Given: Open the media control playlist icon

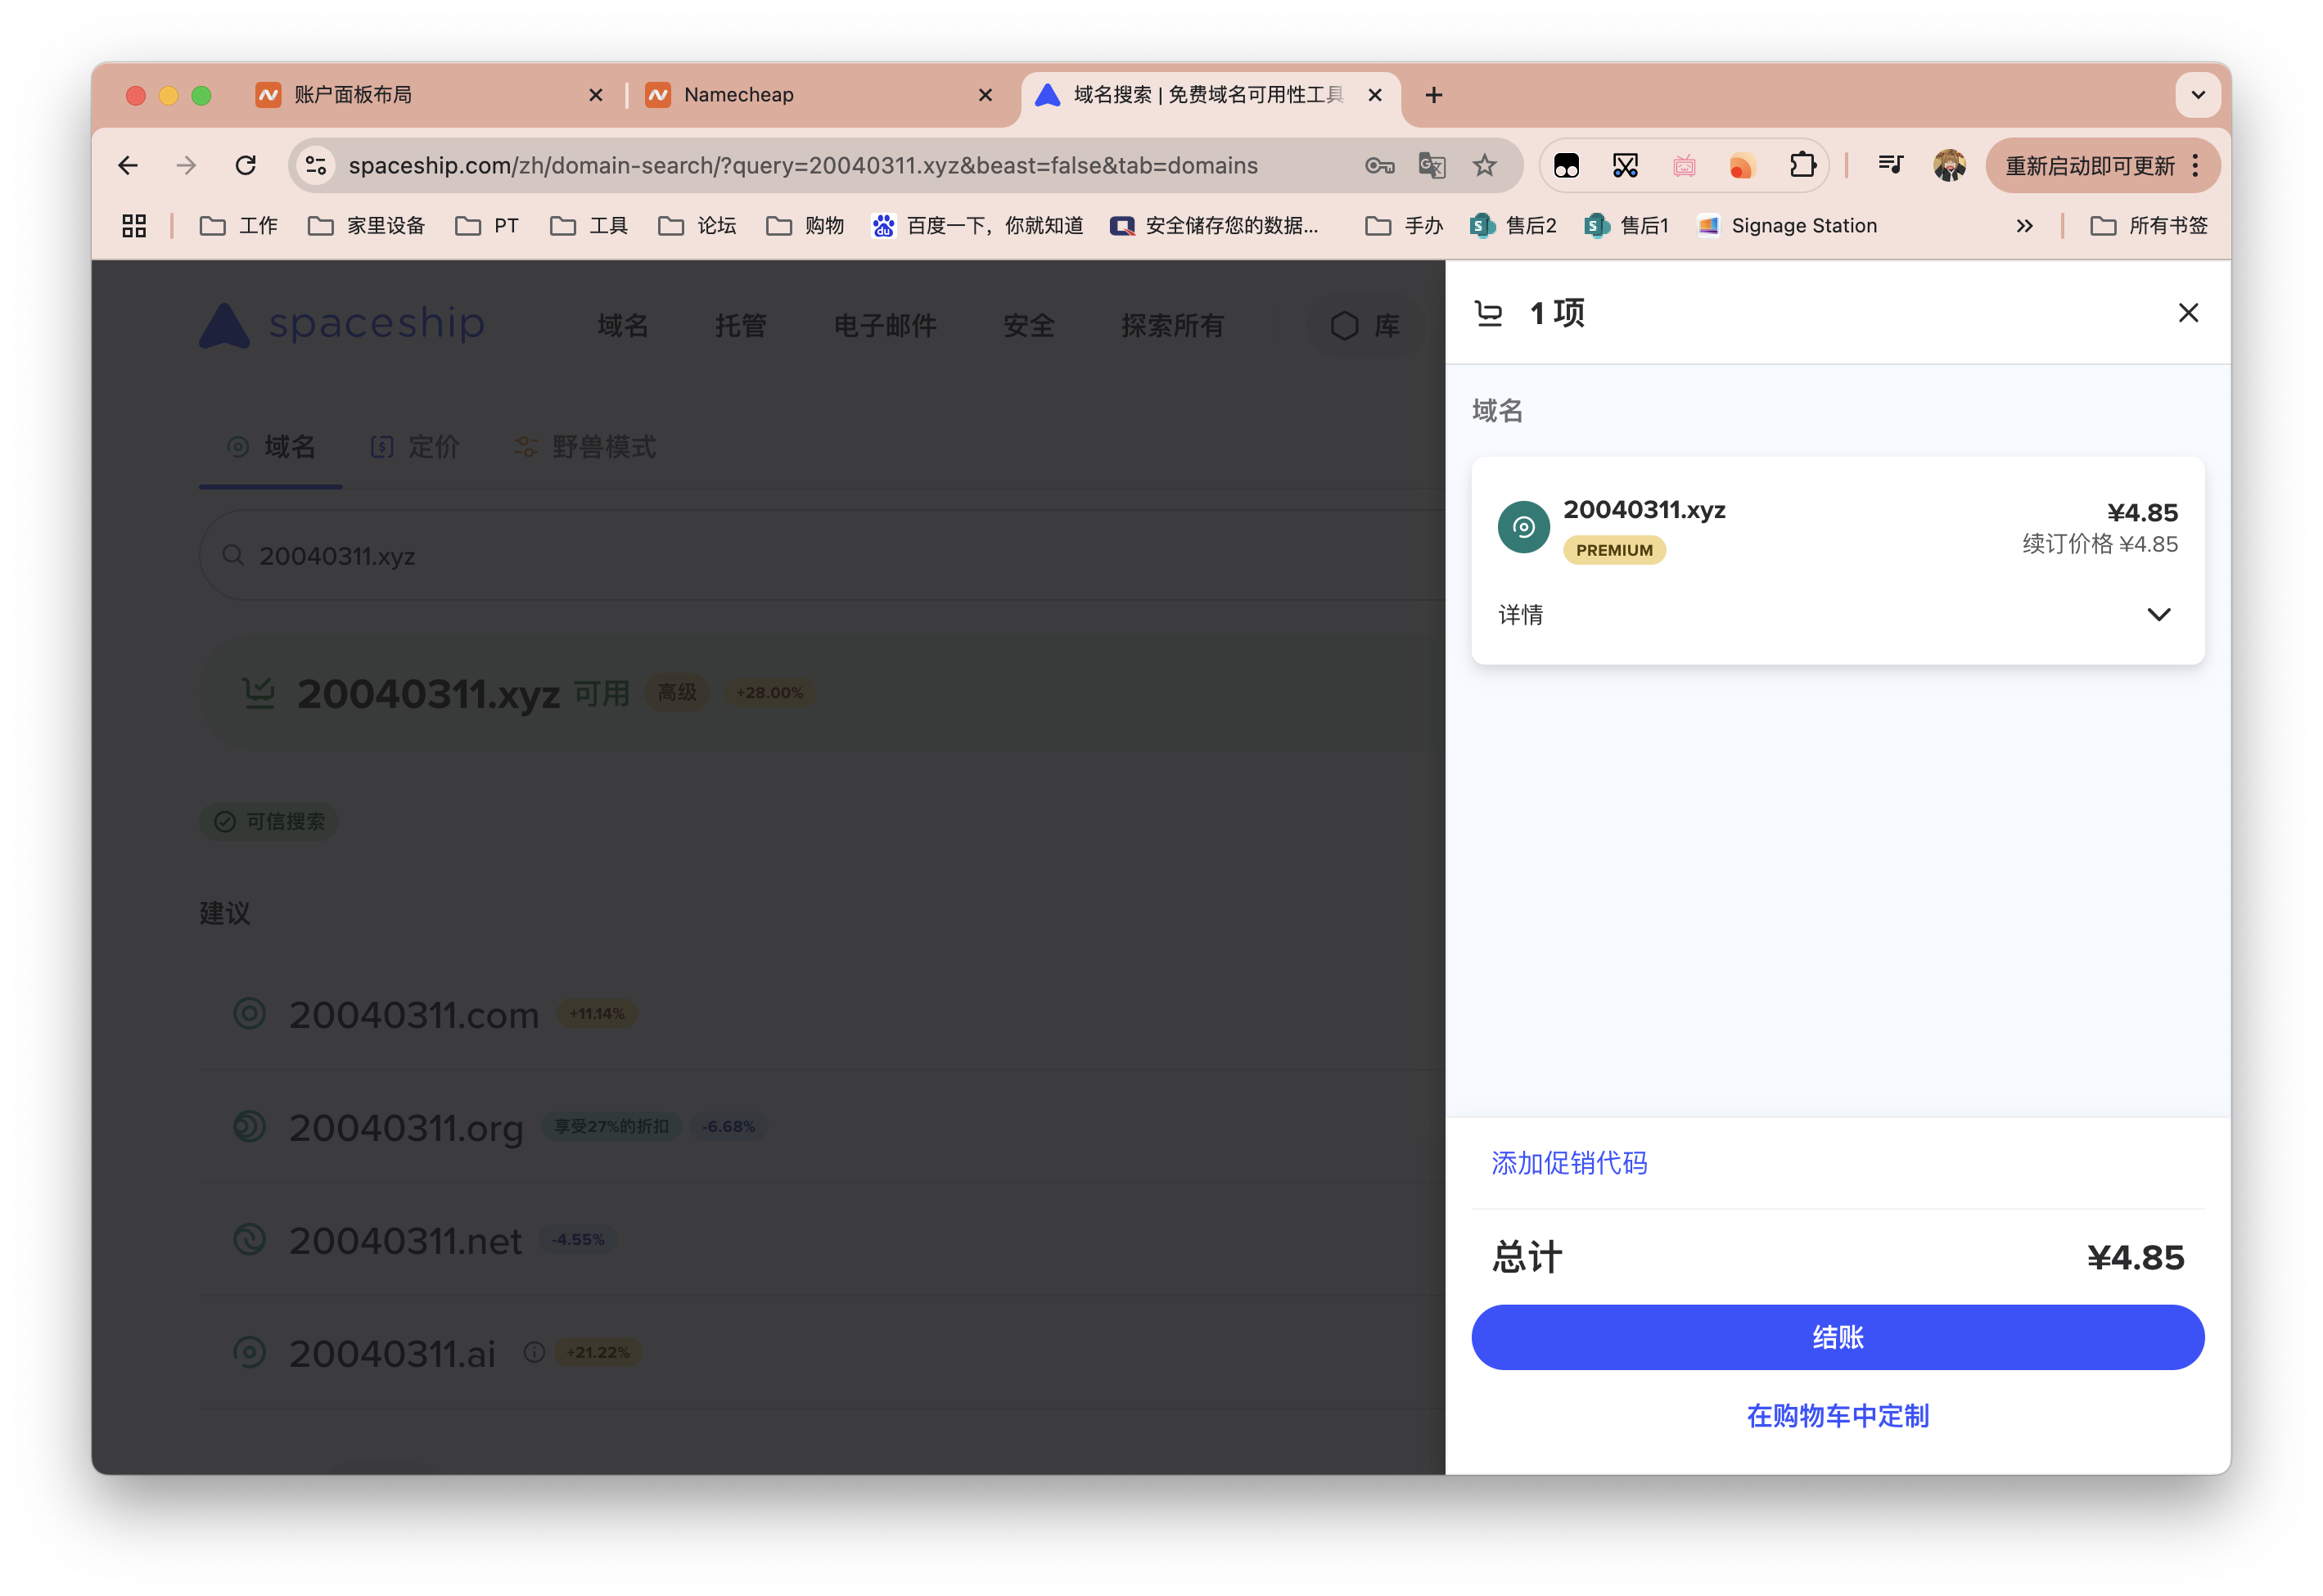Looking at the screenshot, I should pos(1889,165).
